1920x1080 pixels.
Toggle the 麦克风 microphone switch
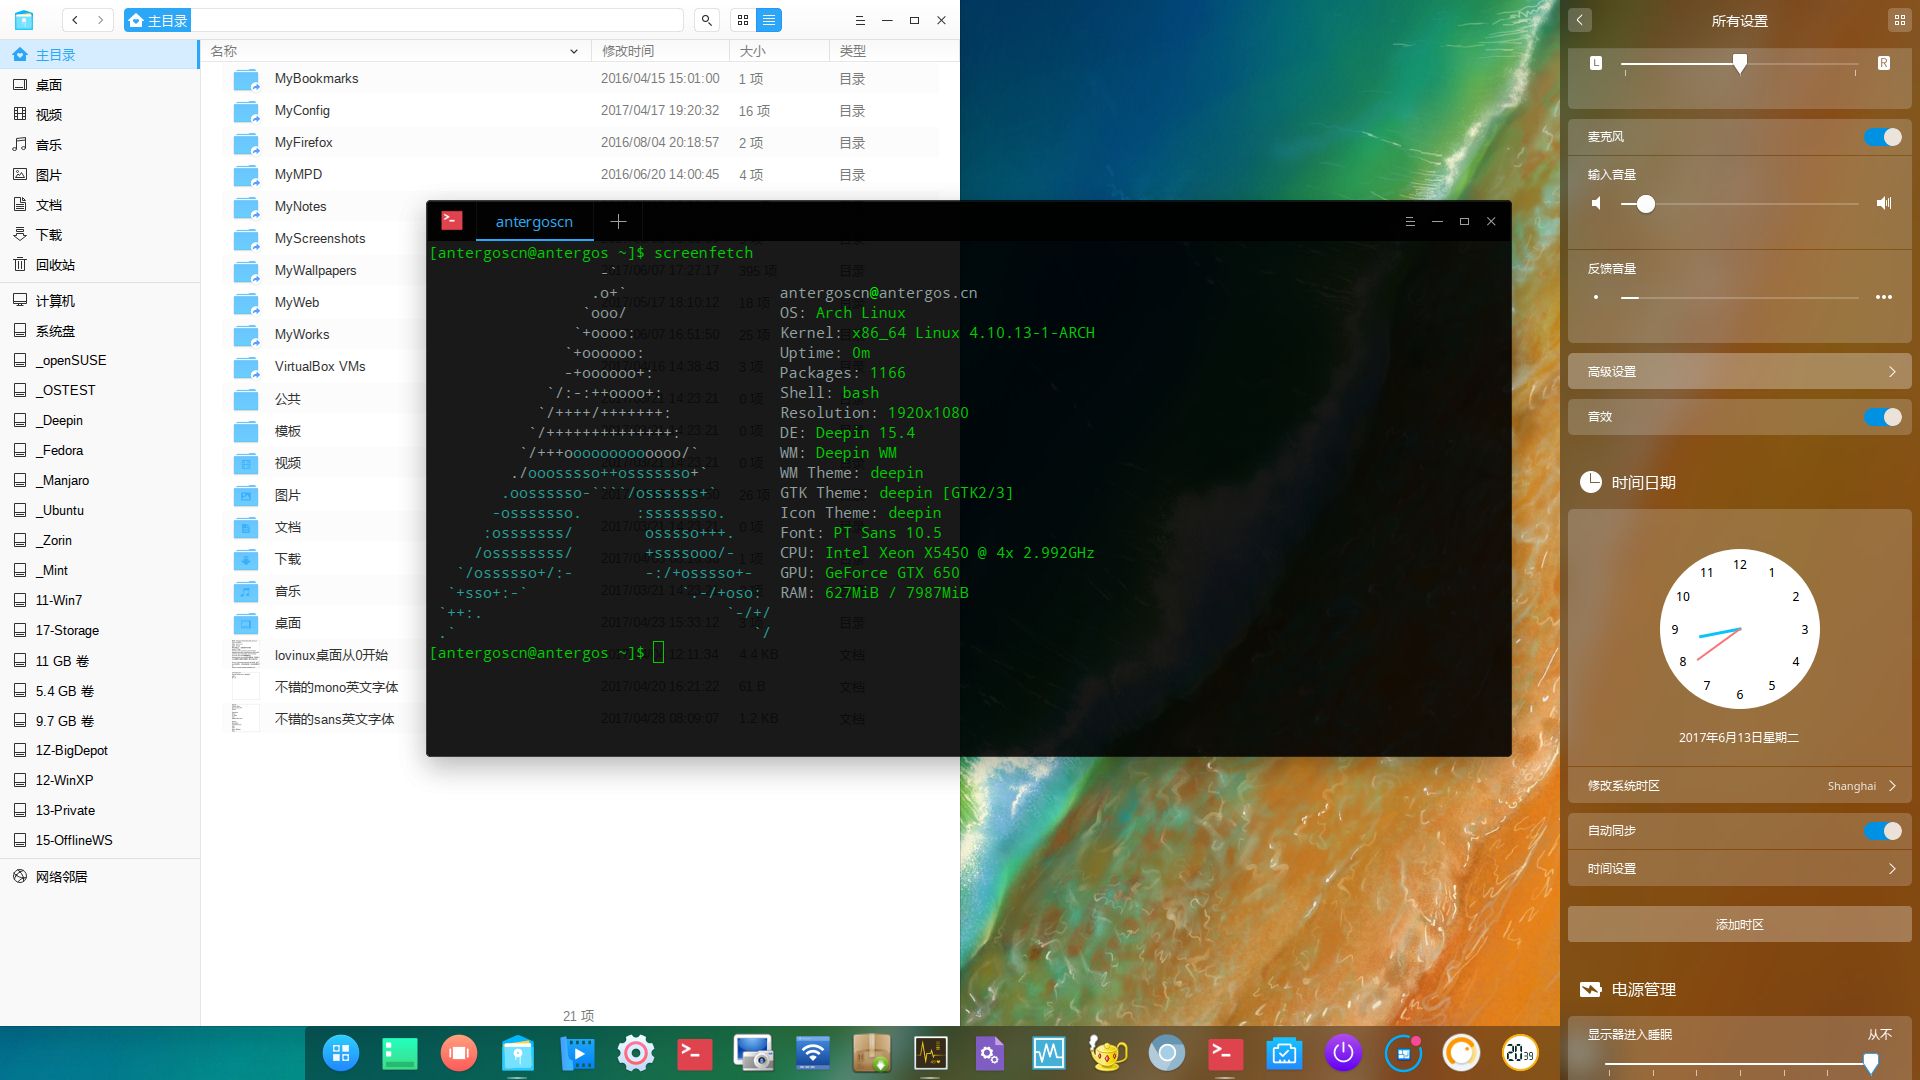pos(1883,137)
